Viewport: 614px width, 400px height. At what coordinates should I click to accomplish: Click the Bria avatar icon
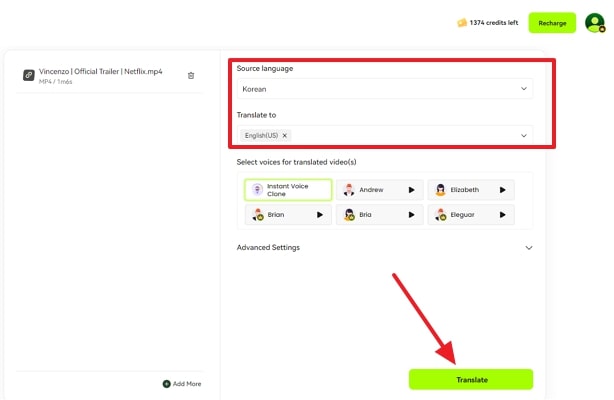(349, 215)
